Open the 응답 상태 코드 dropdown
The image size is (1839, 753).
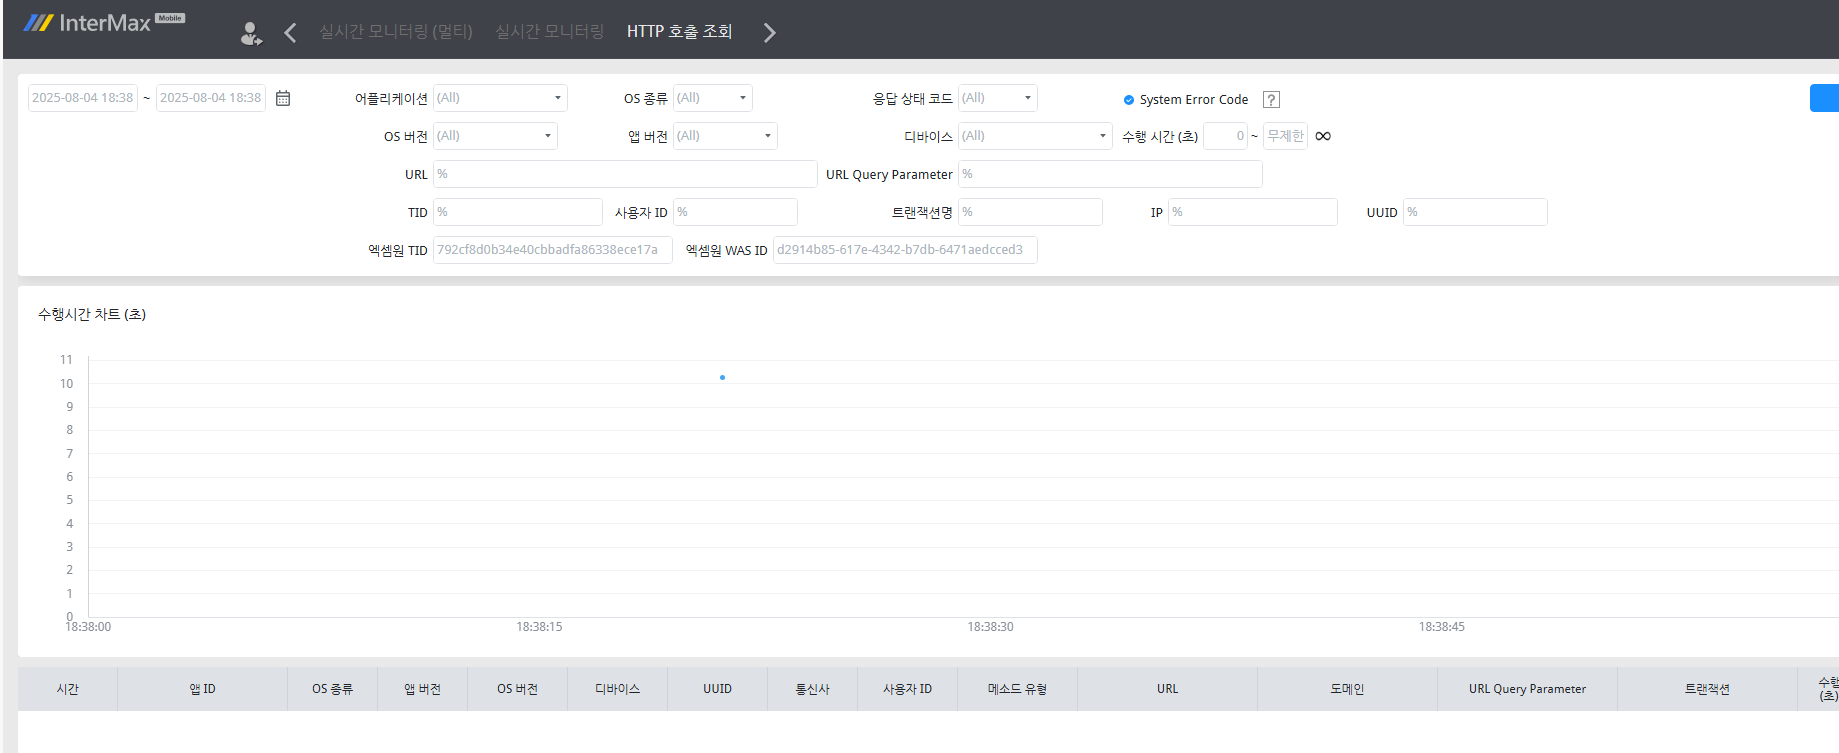point(997,98)
